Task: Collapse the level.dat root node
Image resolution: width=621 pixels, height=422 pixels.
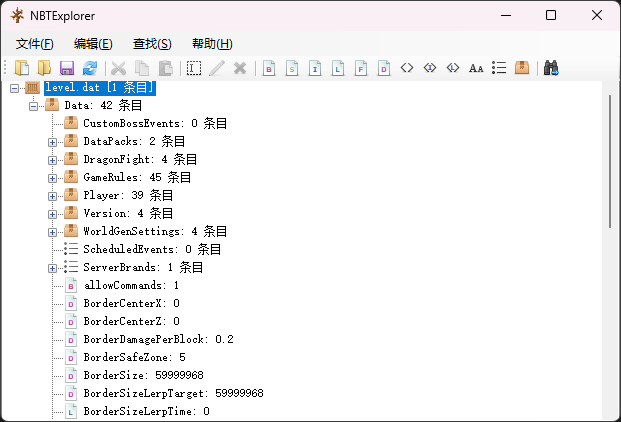Action: 14,88
